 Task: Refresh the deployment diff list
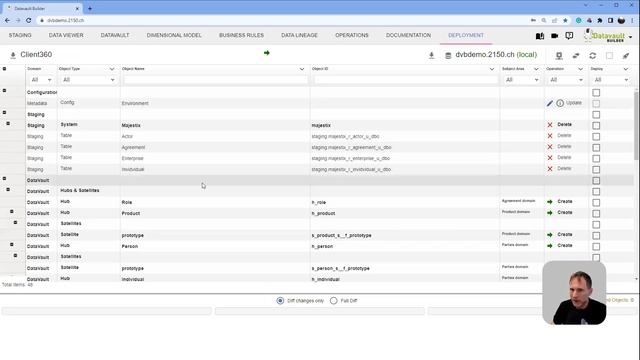click(593, 56)
